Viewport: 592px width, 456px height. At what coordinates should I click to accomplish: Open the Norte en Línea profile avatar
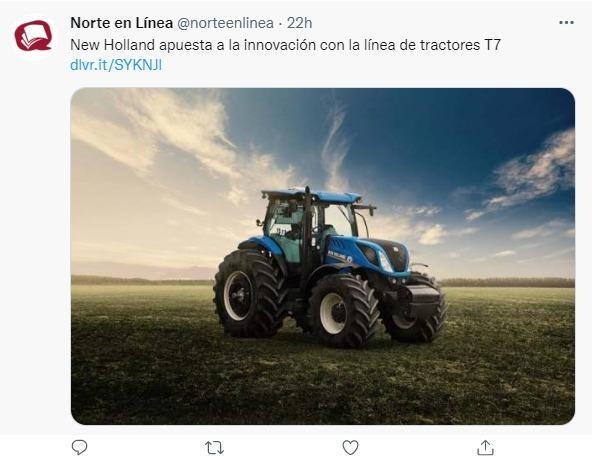click(x=33, y=36)
